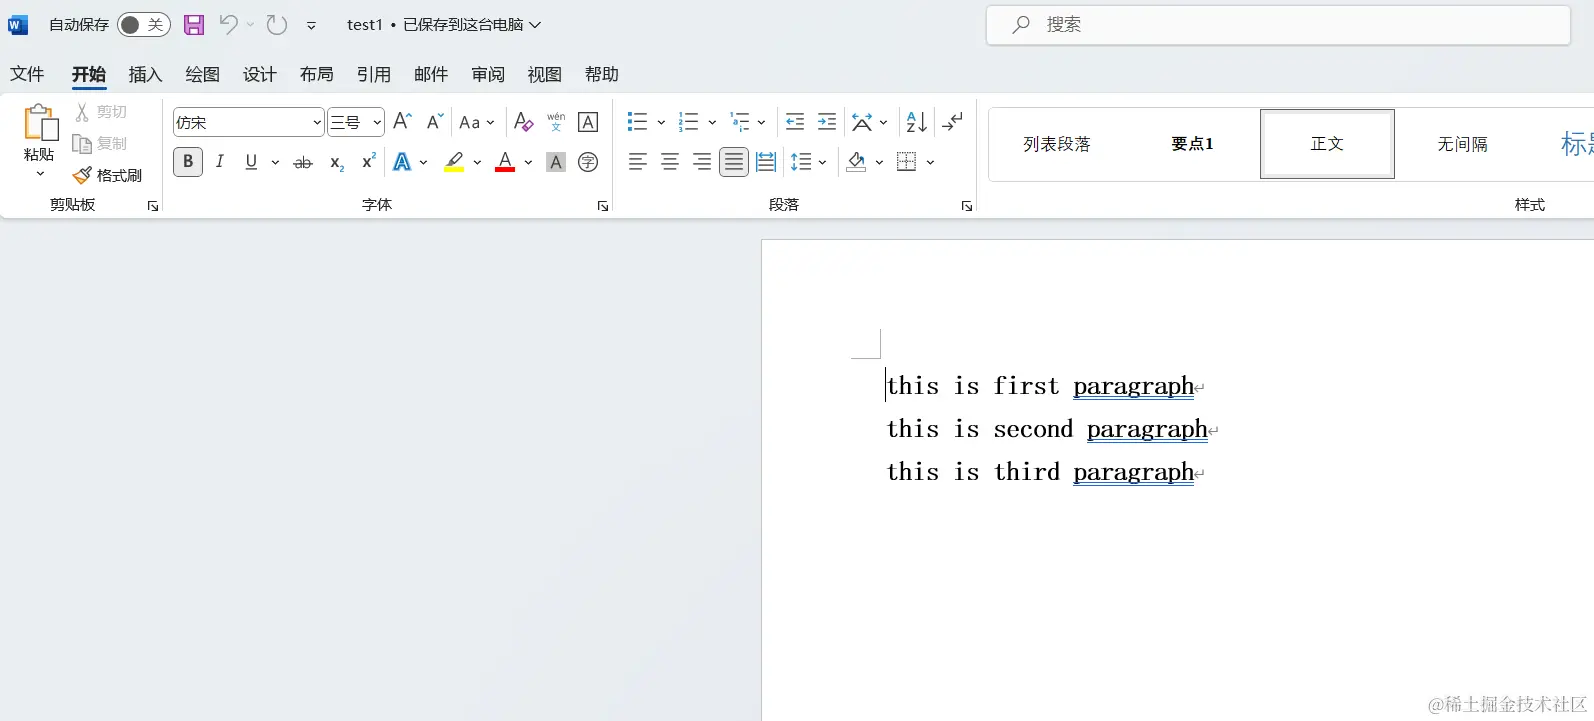
Task: Open the phonetic guide (wén) tool
Action: point(556,122)
